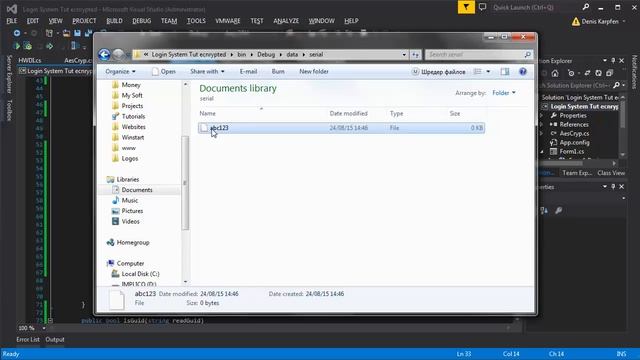Select App.config in Solution Explorer

(574, 142)
